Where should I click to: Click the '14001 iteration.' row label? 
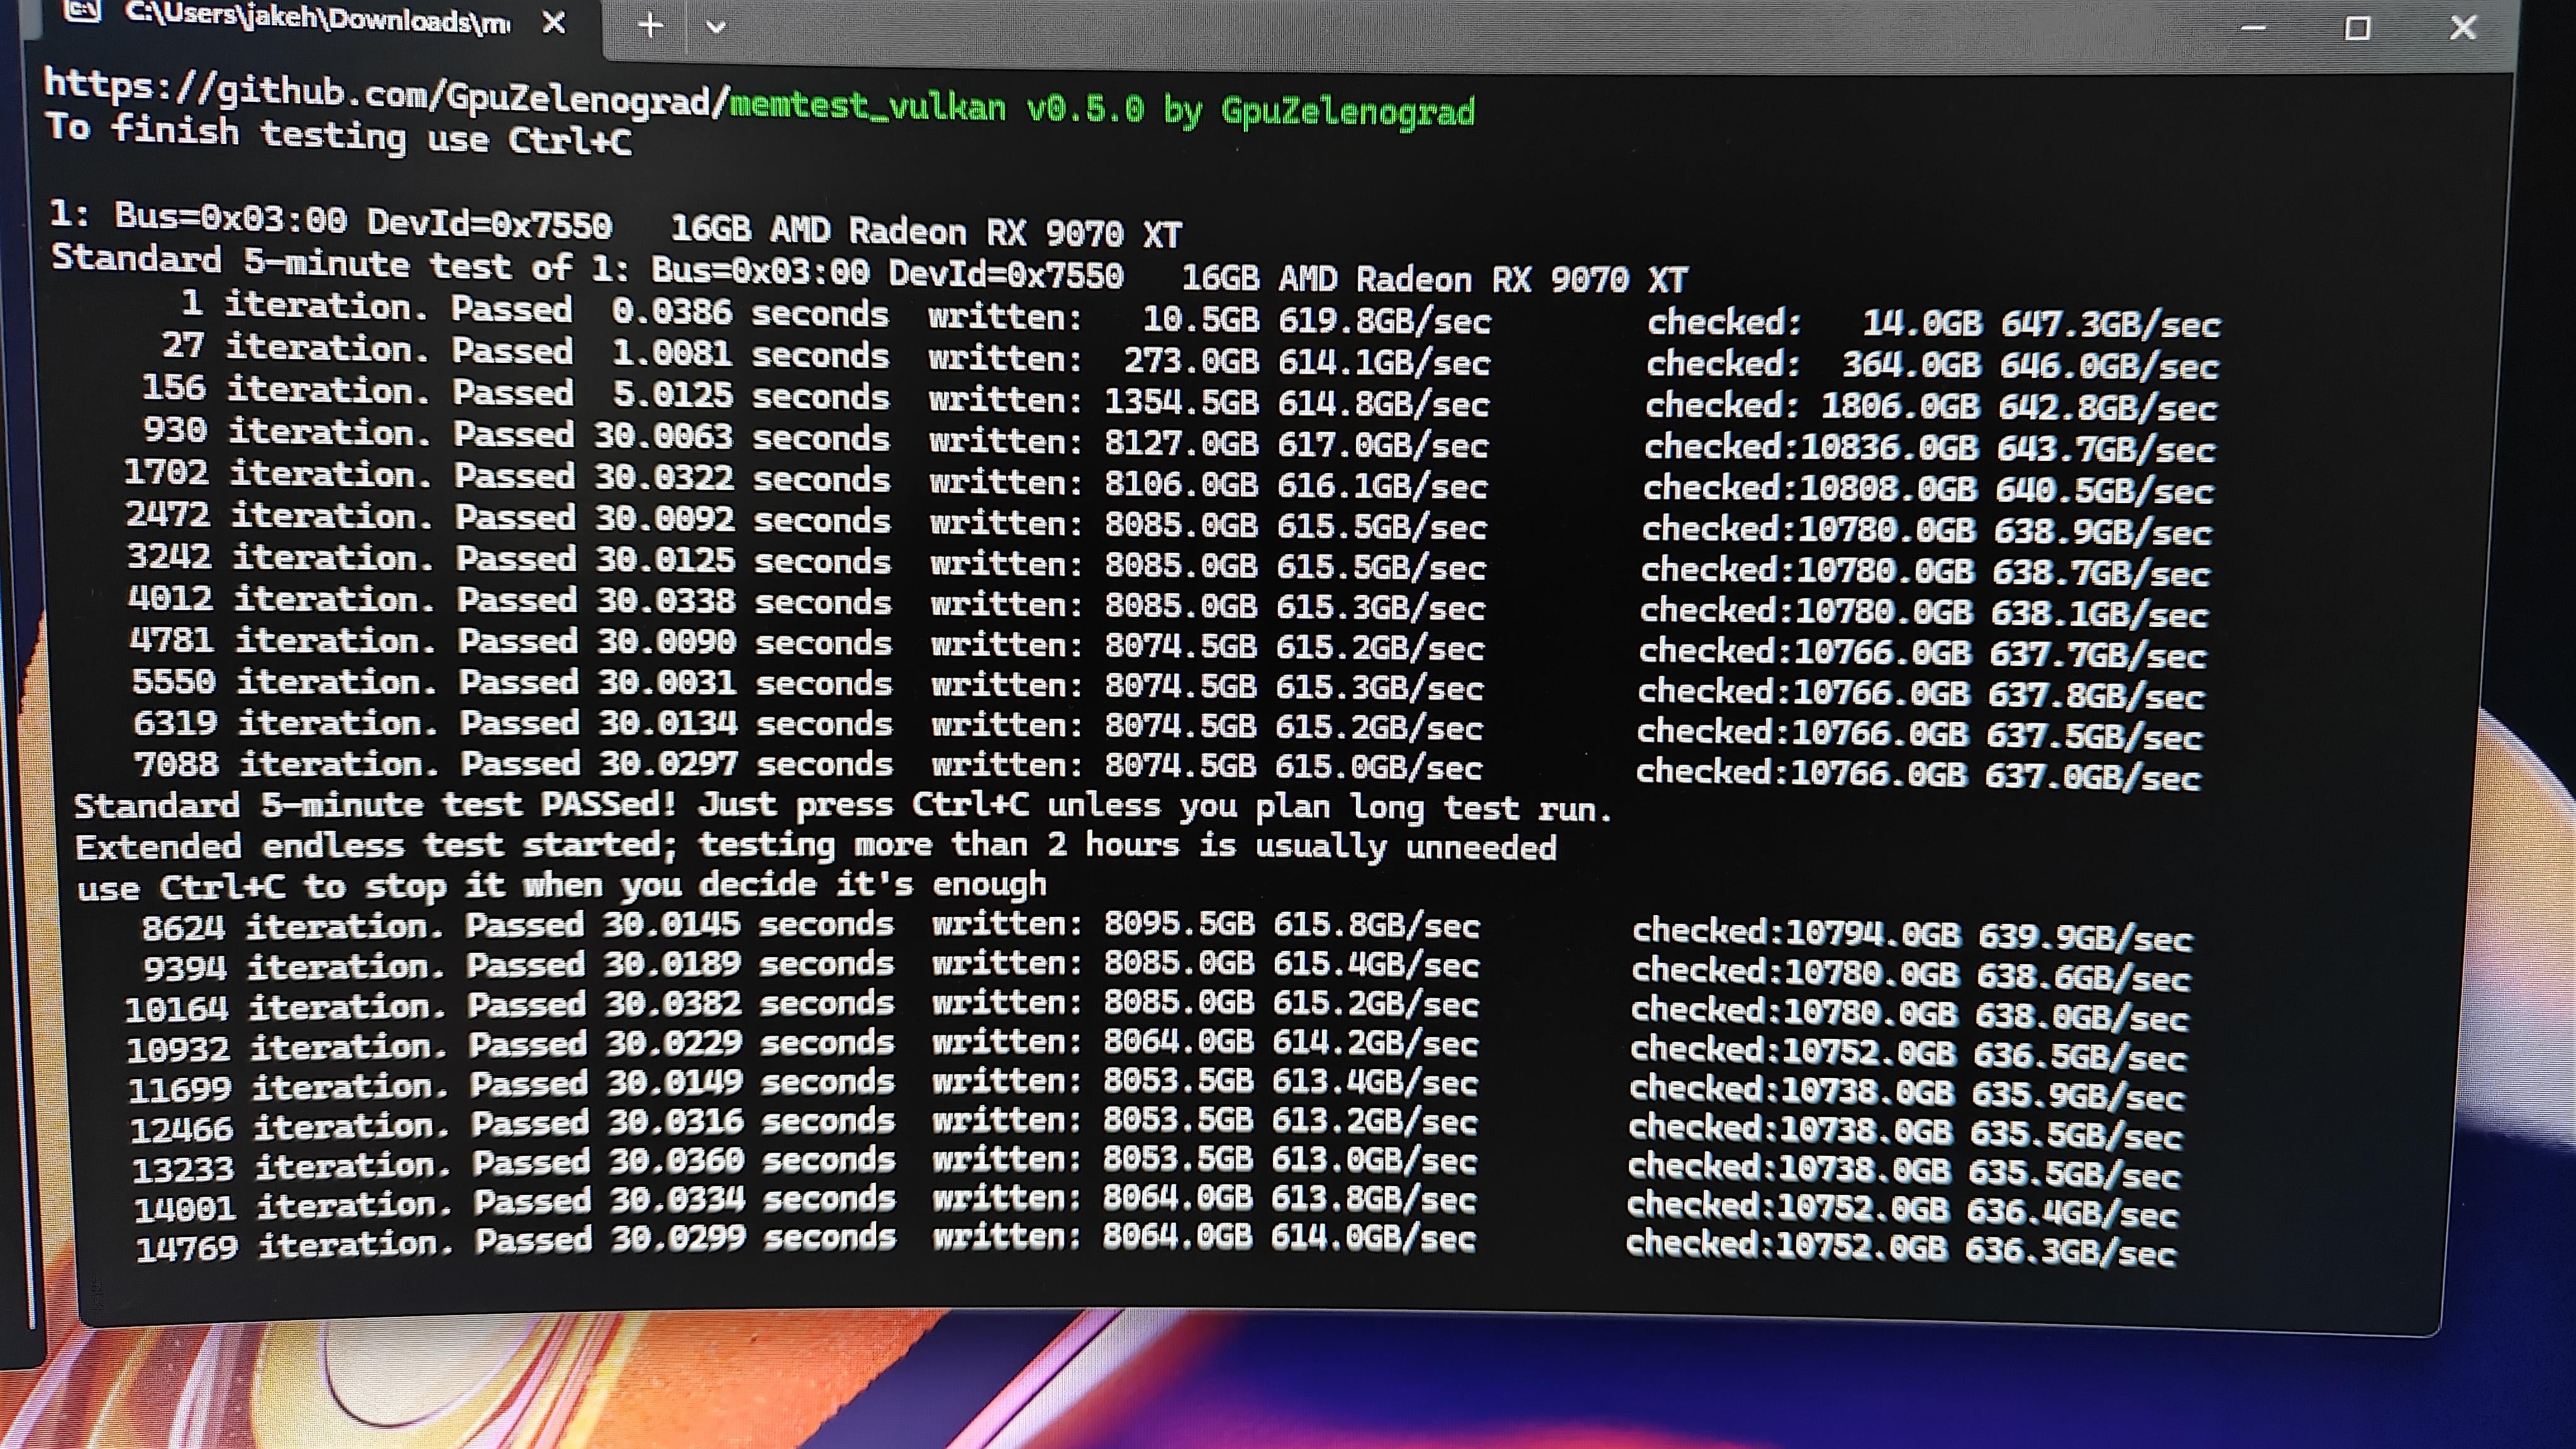point(295,1206)
